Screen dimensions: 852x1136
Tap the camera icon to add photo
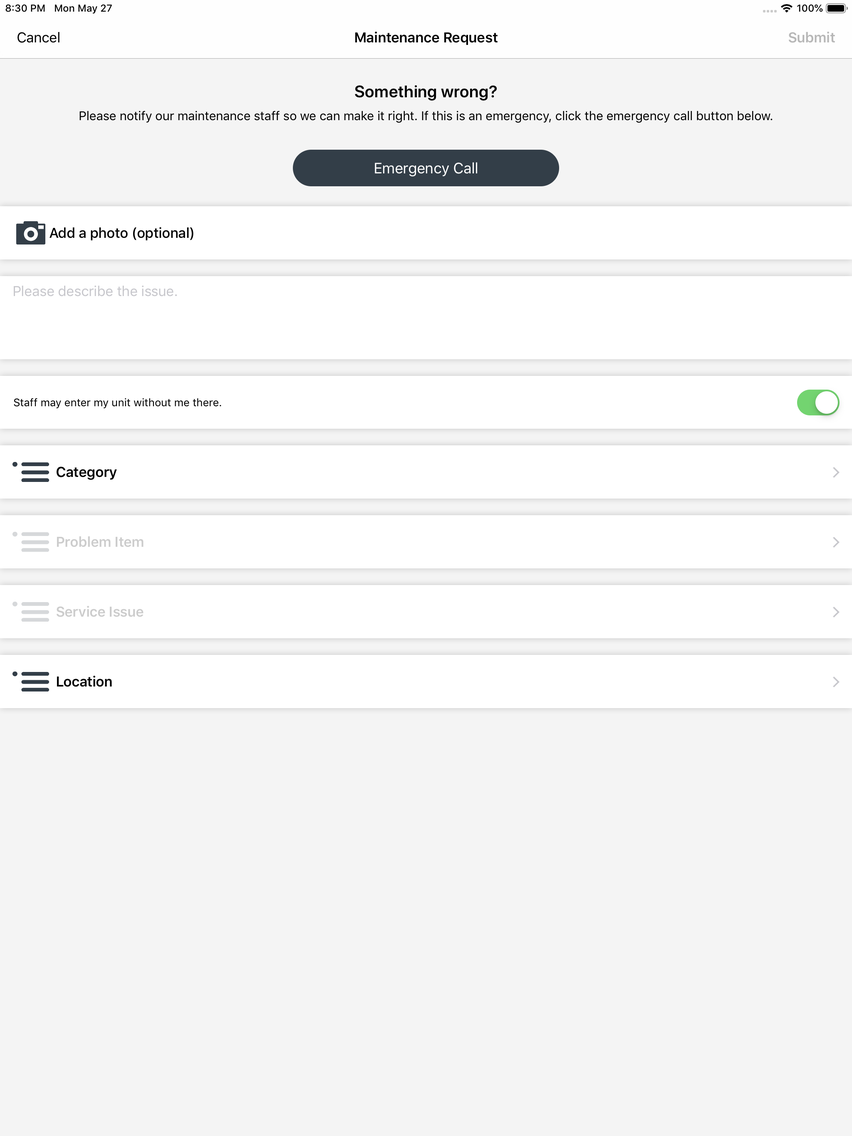point(30,233)
